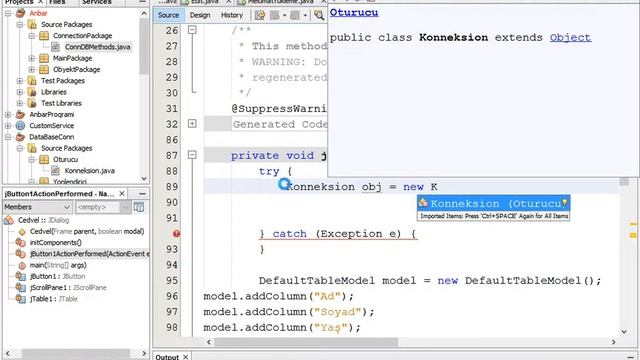Click the jTable1 field icon
This screenshot has width=640, height=360.
(20, 299)
